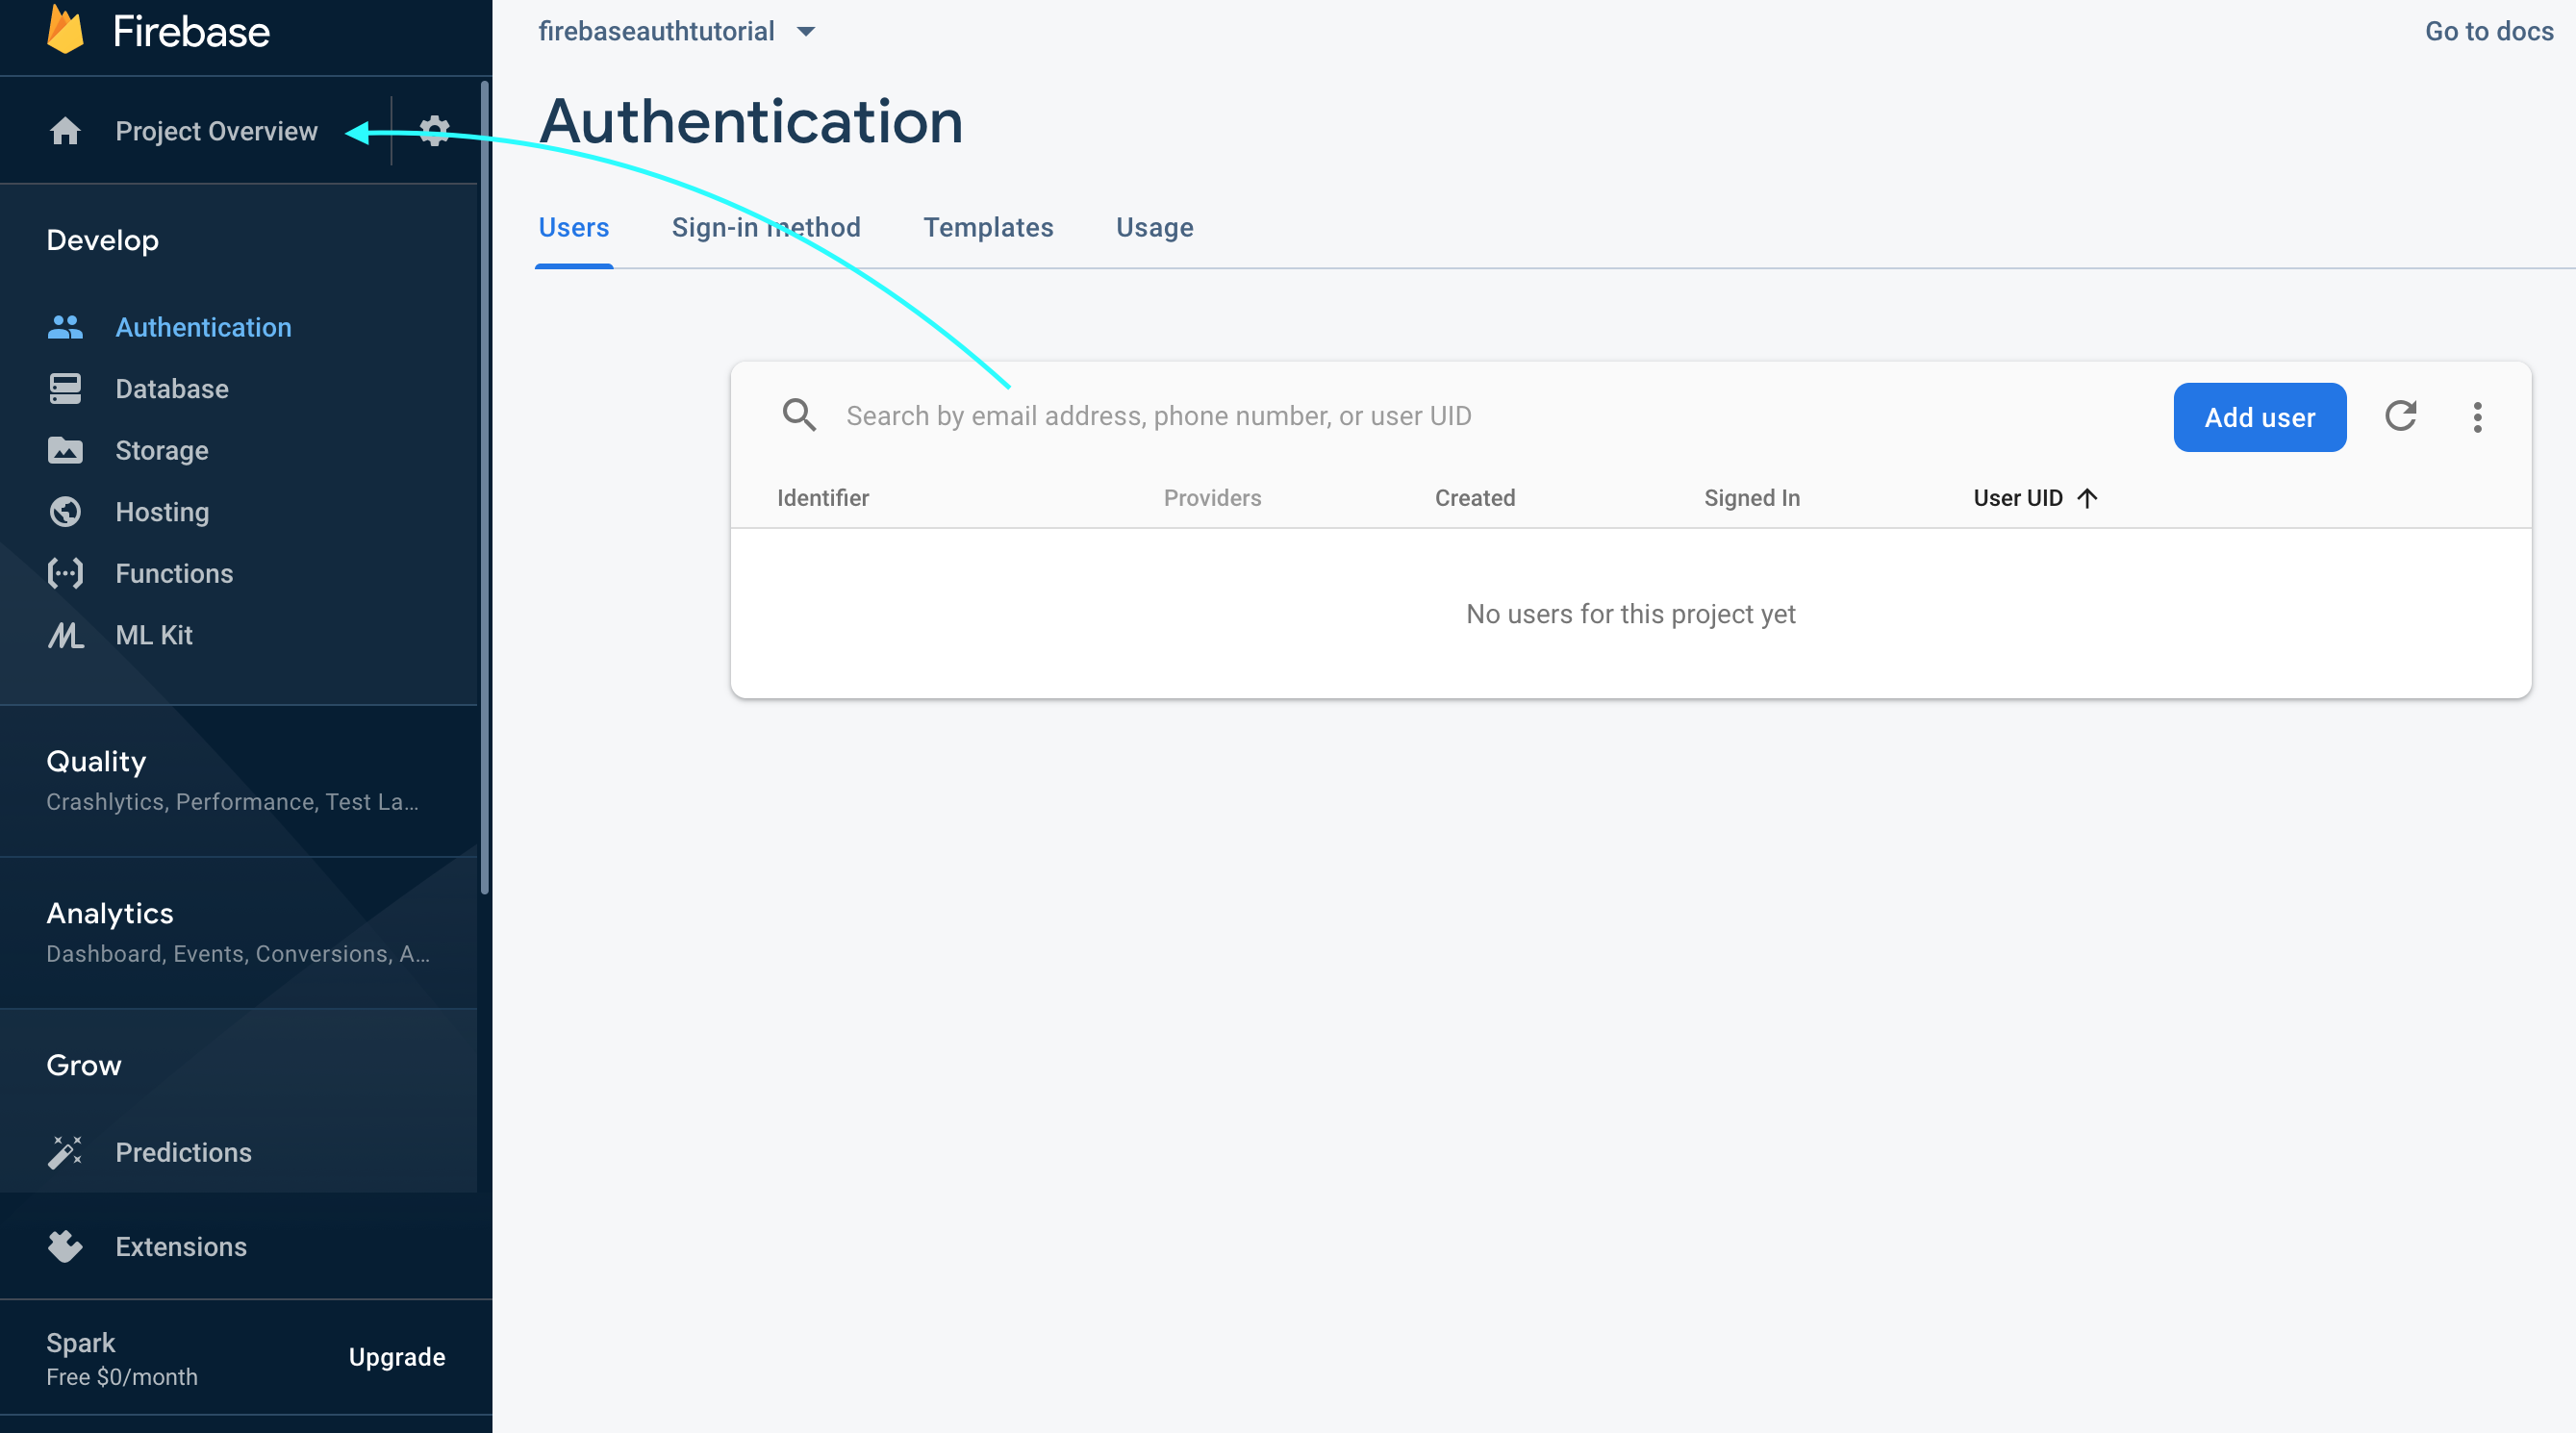Click the Add user button

2259,417
